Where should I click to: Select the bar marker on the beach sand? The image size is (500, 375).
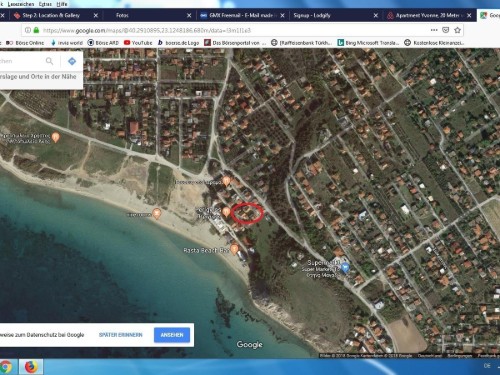(157, 213)
